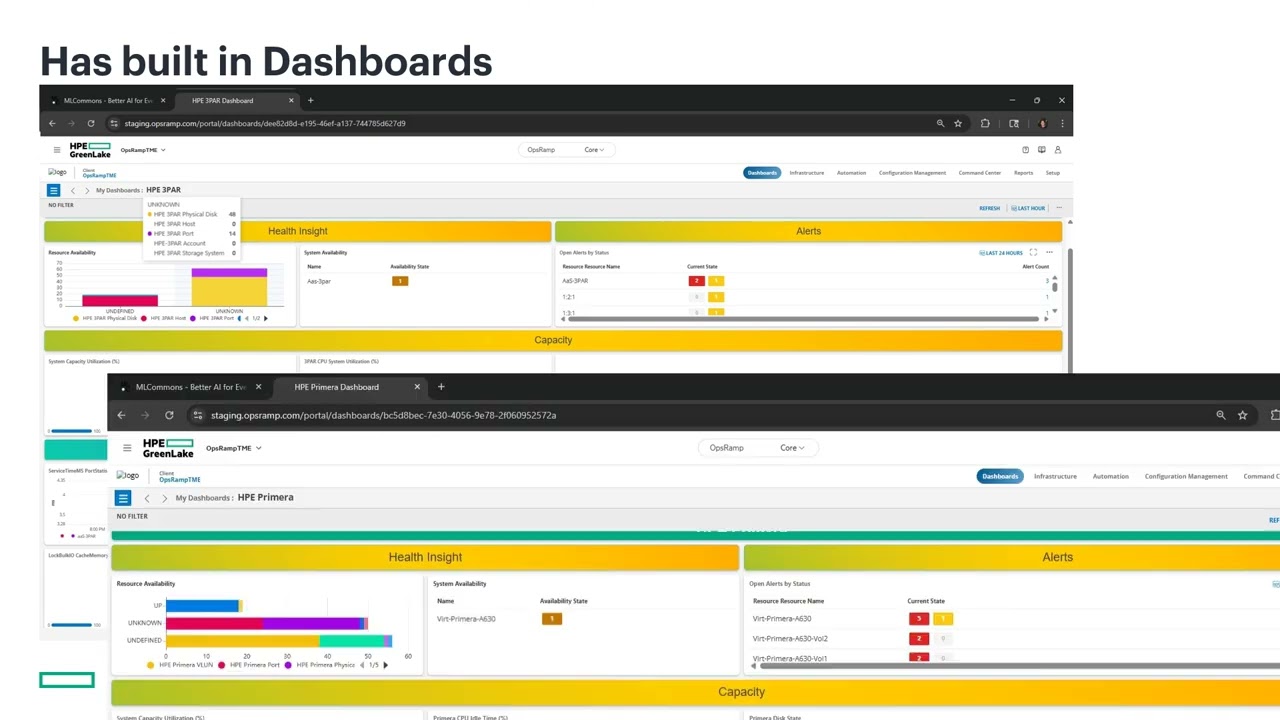Close HPE 3PAR Dashboard browser tab

291,100
